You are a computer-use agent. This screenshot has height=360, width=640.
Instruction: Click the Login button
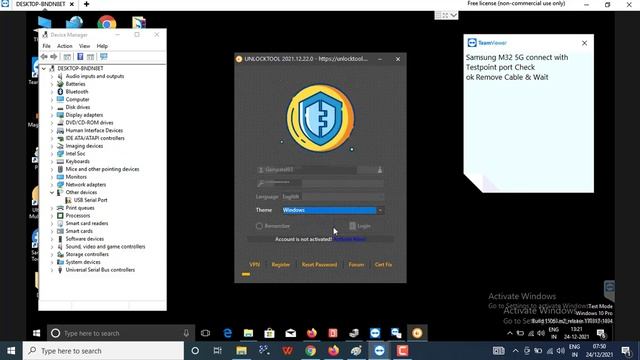[x=360, y=226]
